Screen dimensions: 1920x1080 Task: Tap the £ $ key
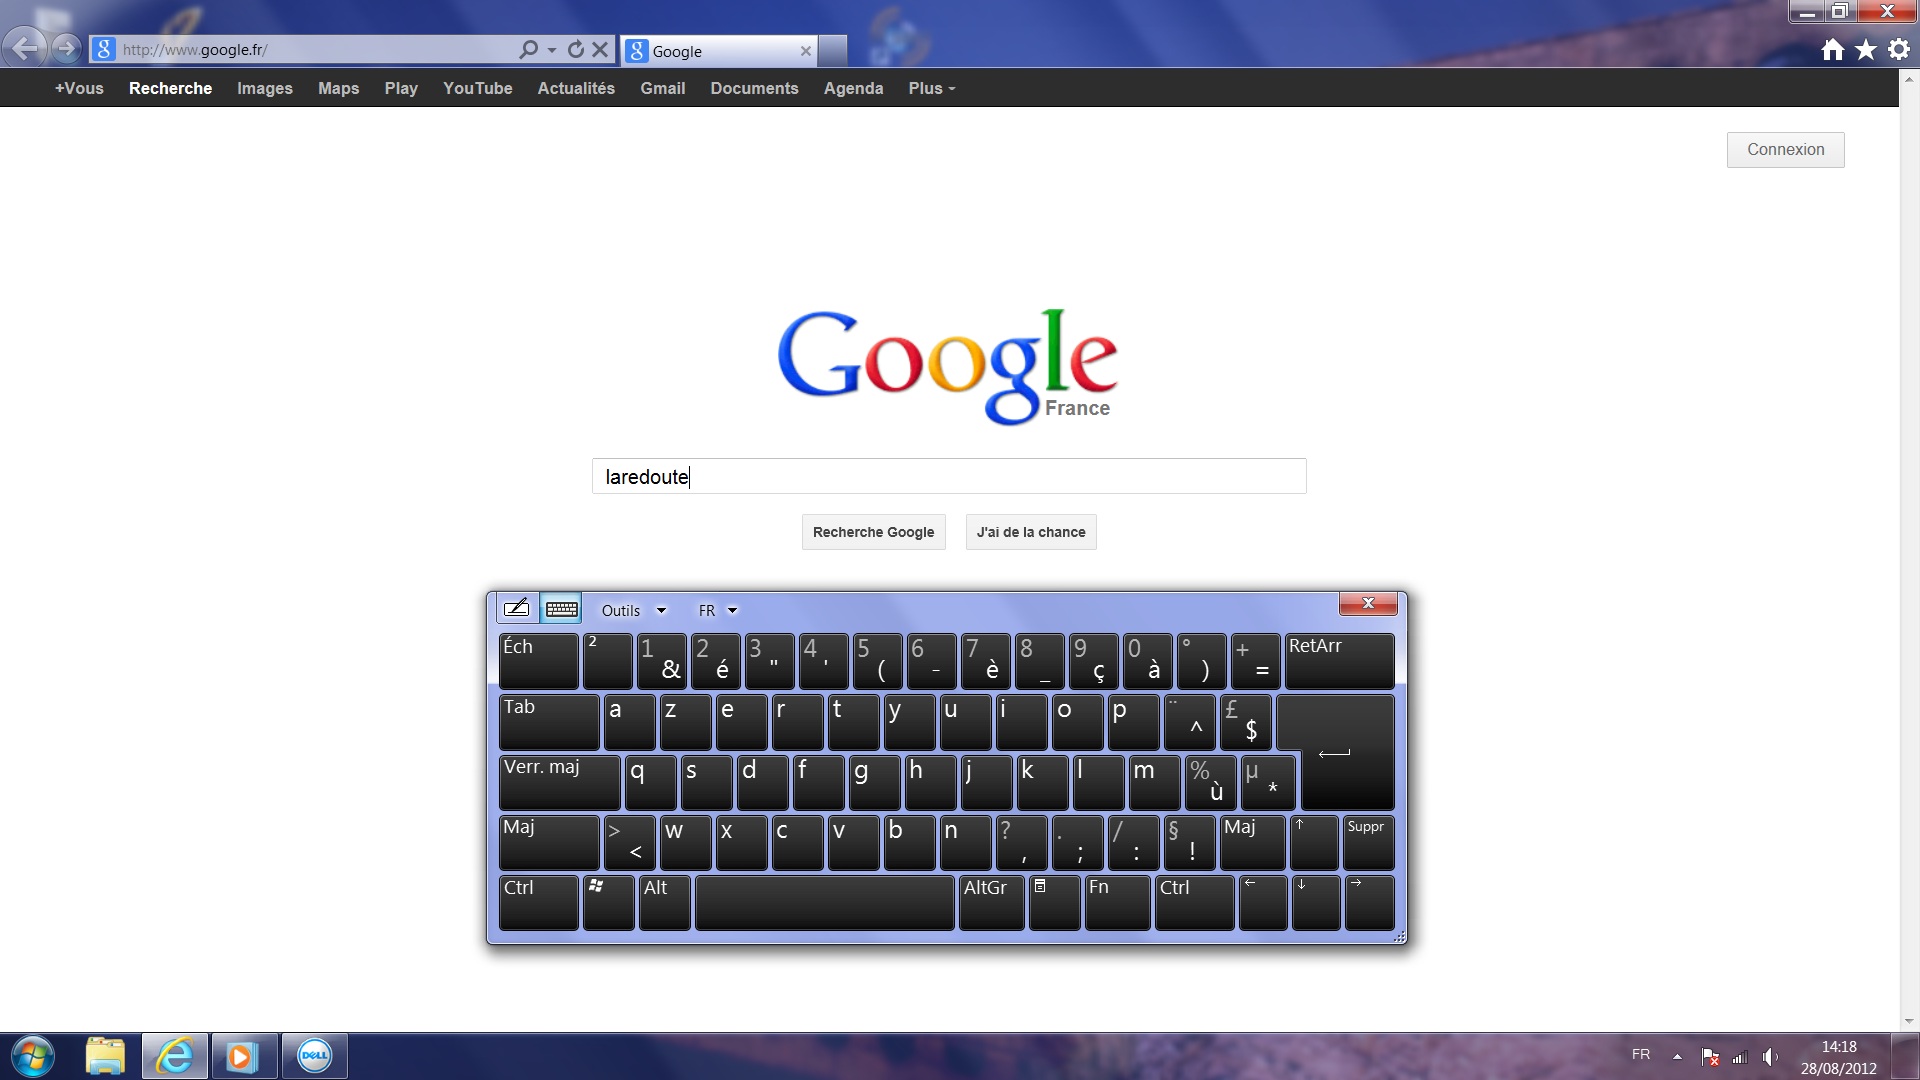1245,722
